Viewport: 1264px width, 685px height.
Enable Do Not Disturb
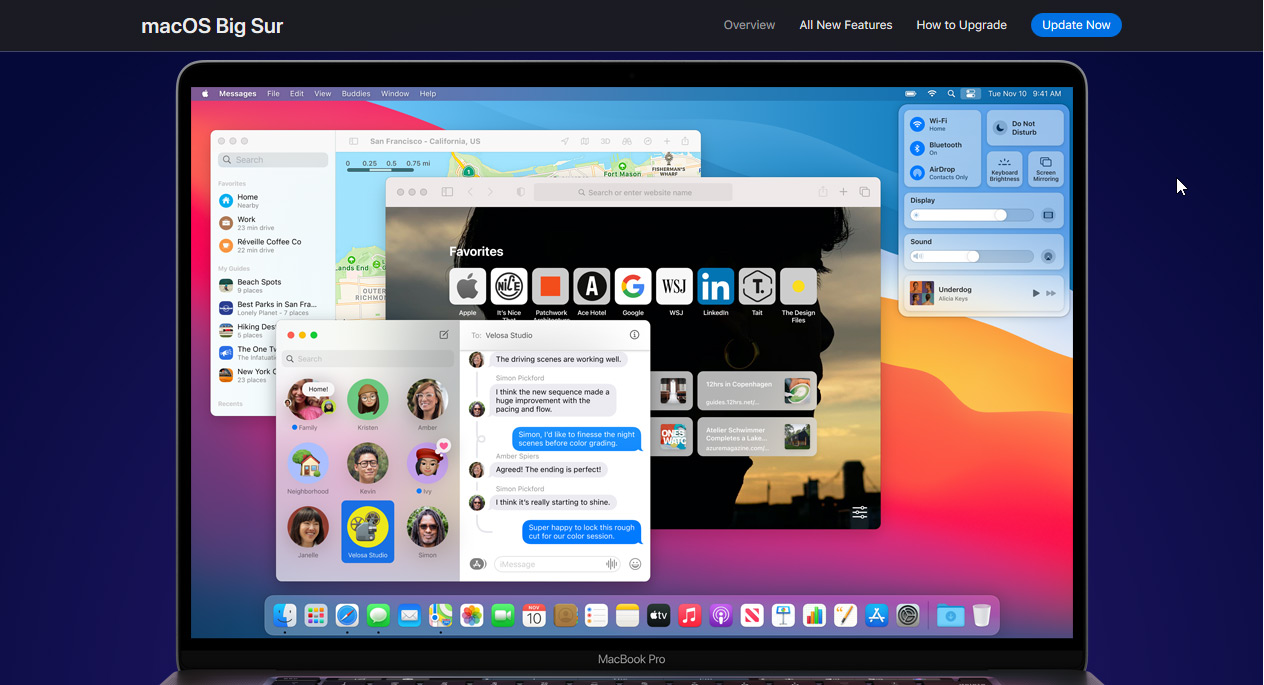pyautogui.click(x=1025, y=128)
